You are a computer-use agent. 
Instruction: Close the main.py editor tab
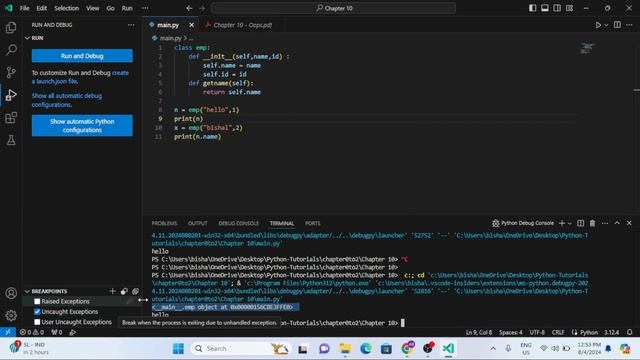(191, 25)
